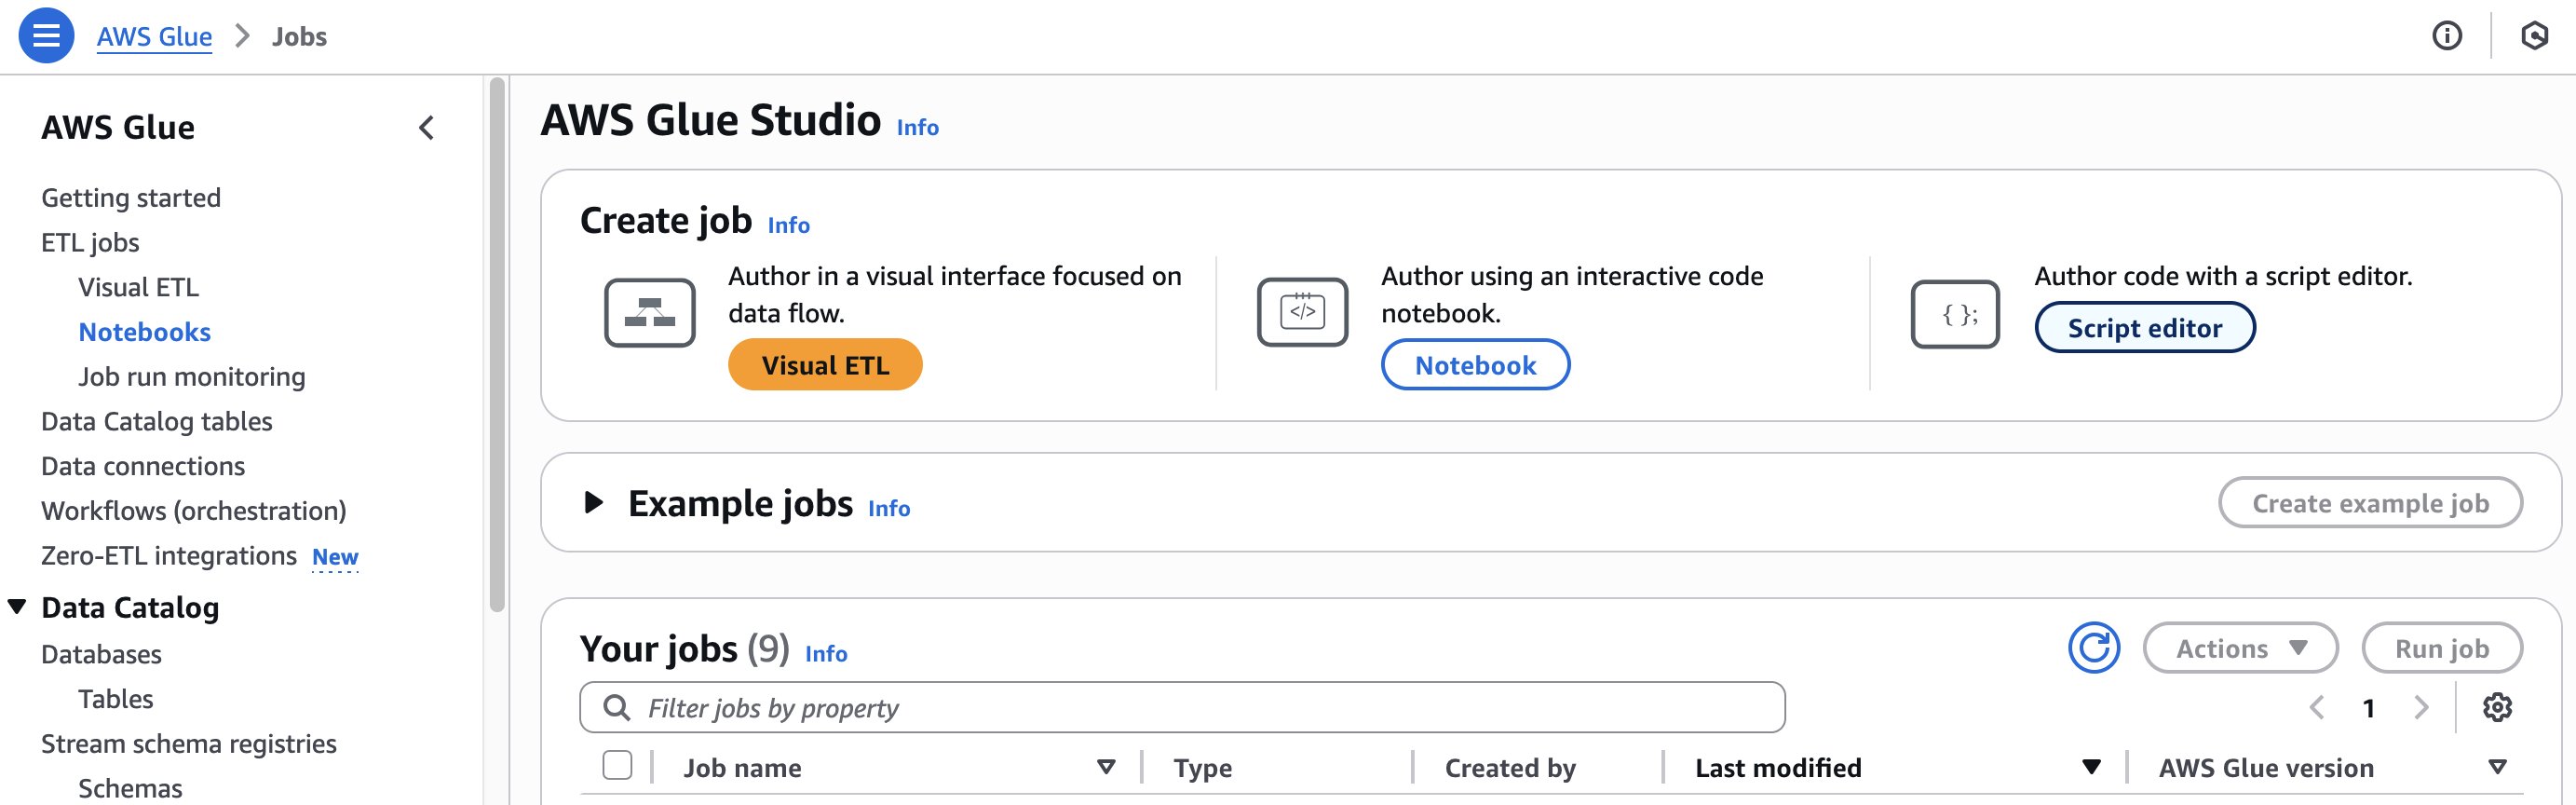Click the orange Visual ETL button

tap(825, 365)
